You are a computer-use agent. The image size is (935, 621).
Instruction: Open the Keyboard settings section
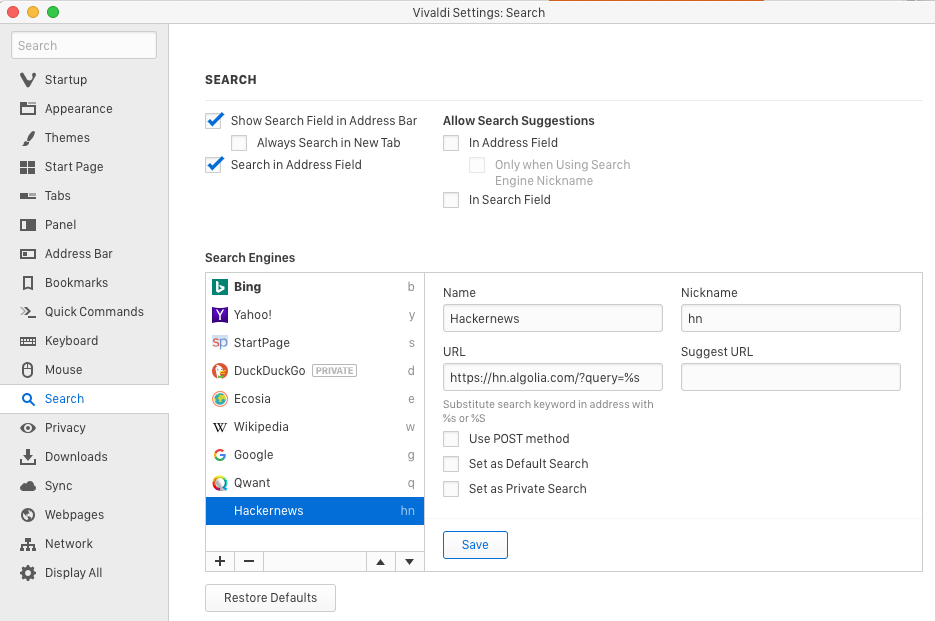click(x=73, y=340)
